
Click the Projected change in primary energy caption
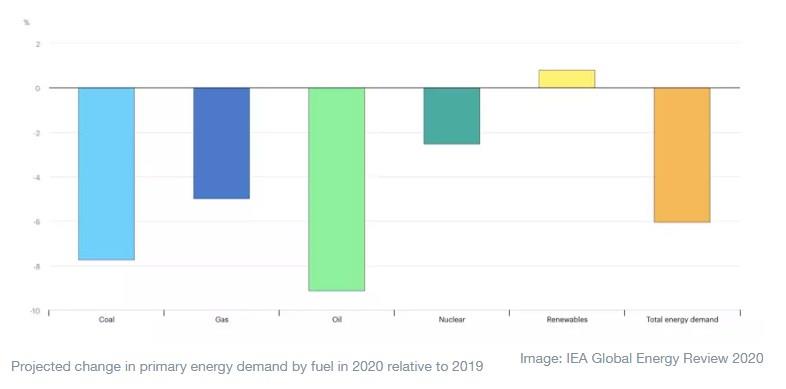[247, 366]
